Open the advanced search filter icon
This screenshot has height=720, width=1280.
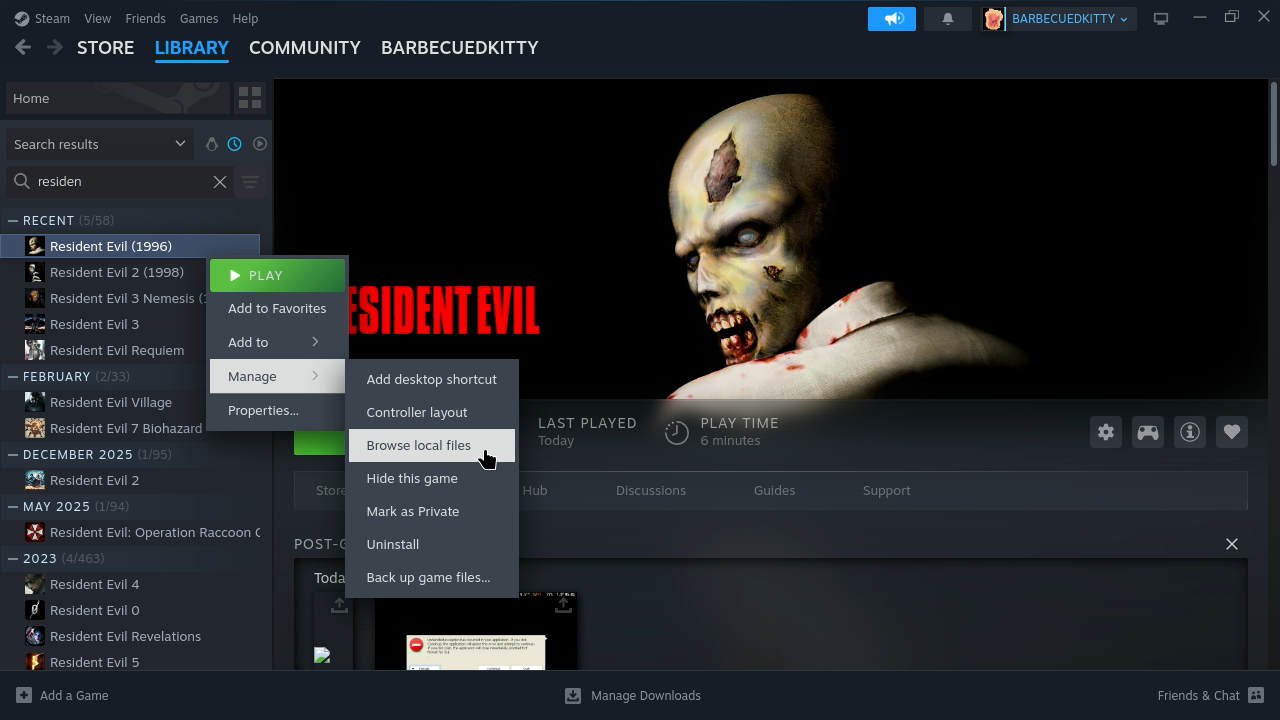point(249,182)
